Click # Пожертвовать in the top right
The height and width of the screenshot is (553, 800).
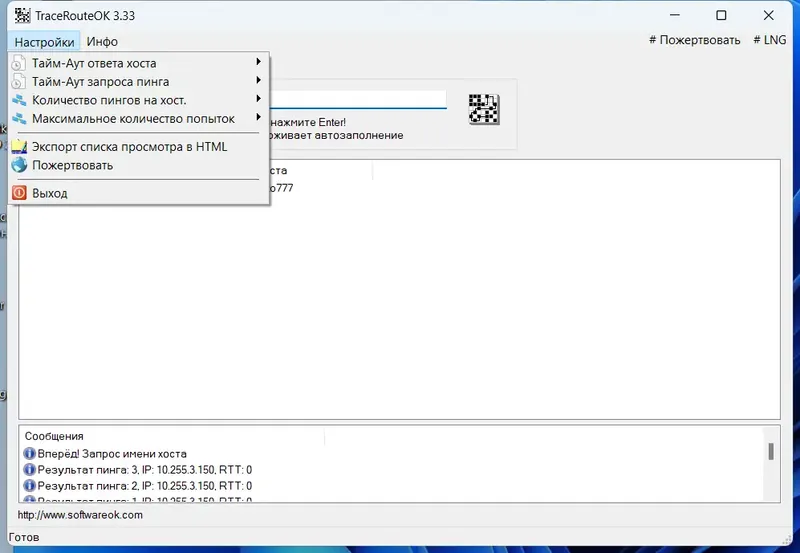(x=694, y=40)
